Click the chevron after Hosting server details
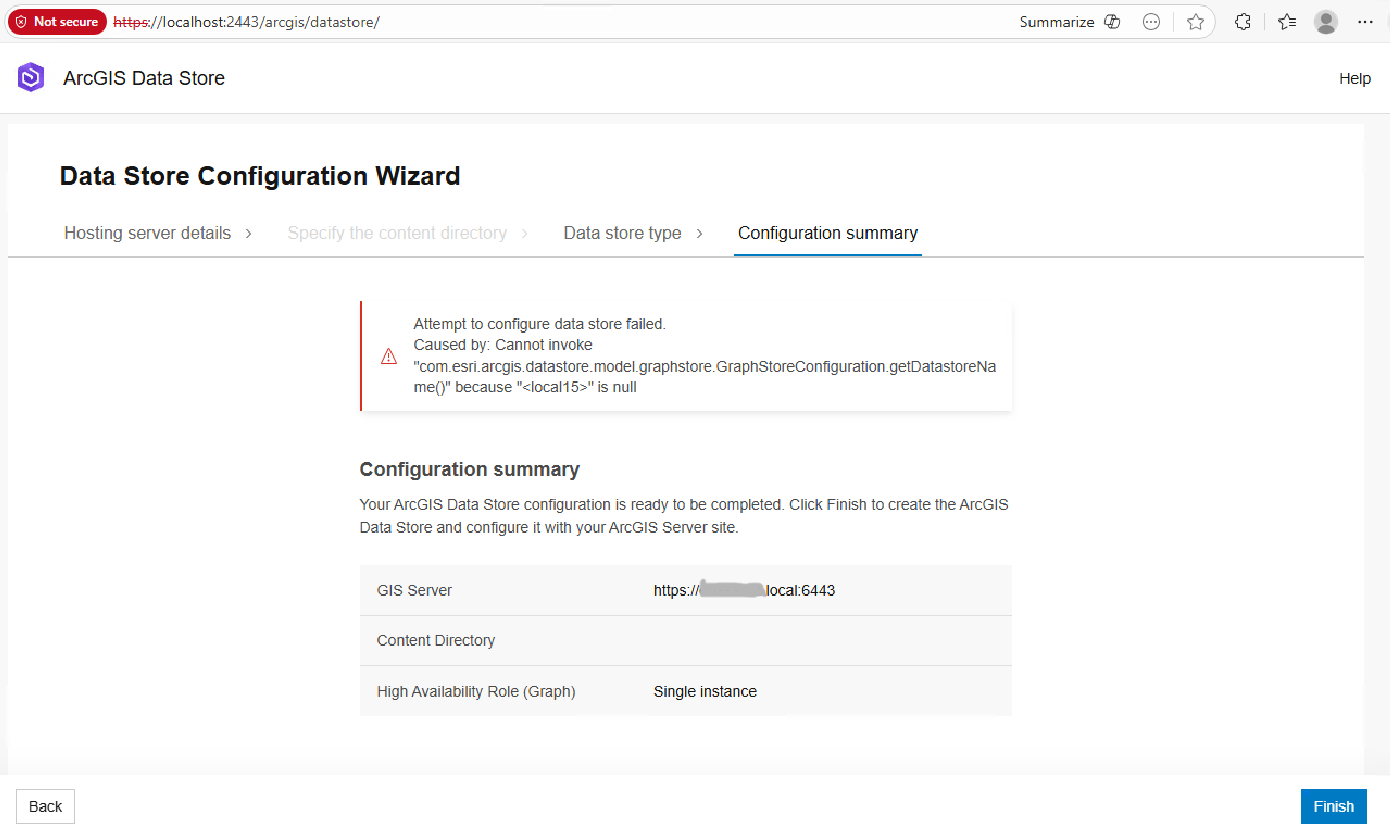 [x=248, y=233]
